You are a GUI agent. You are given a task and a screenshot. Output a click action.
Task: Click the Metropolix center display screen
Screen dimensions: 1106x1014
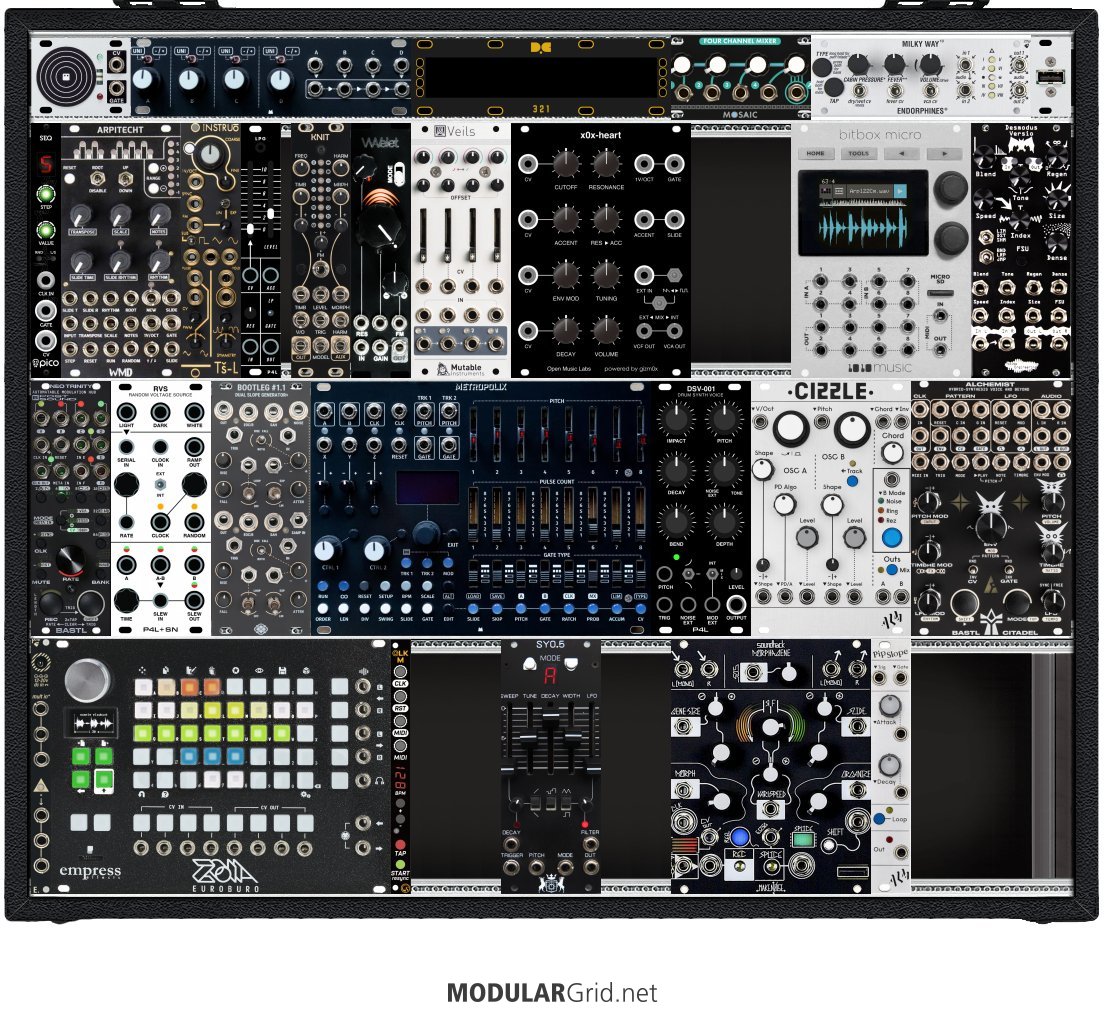[x=427, y=489]
